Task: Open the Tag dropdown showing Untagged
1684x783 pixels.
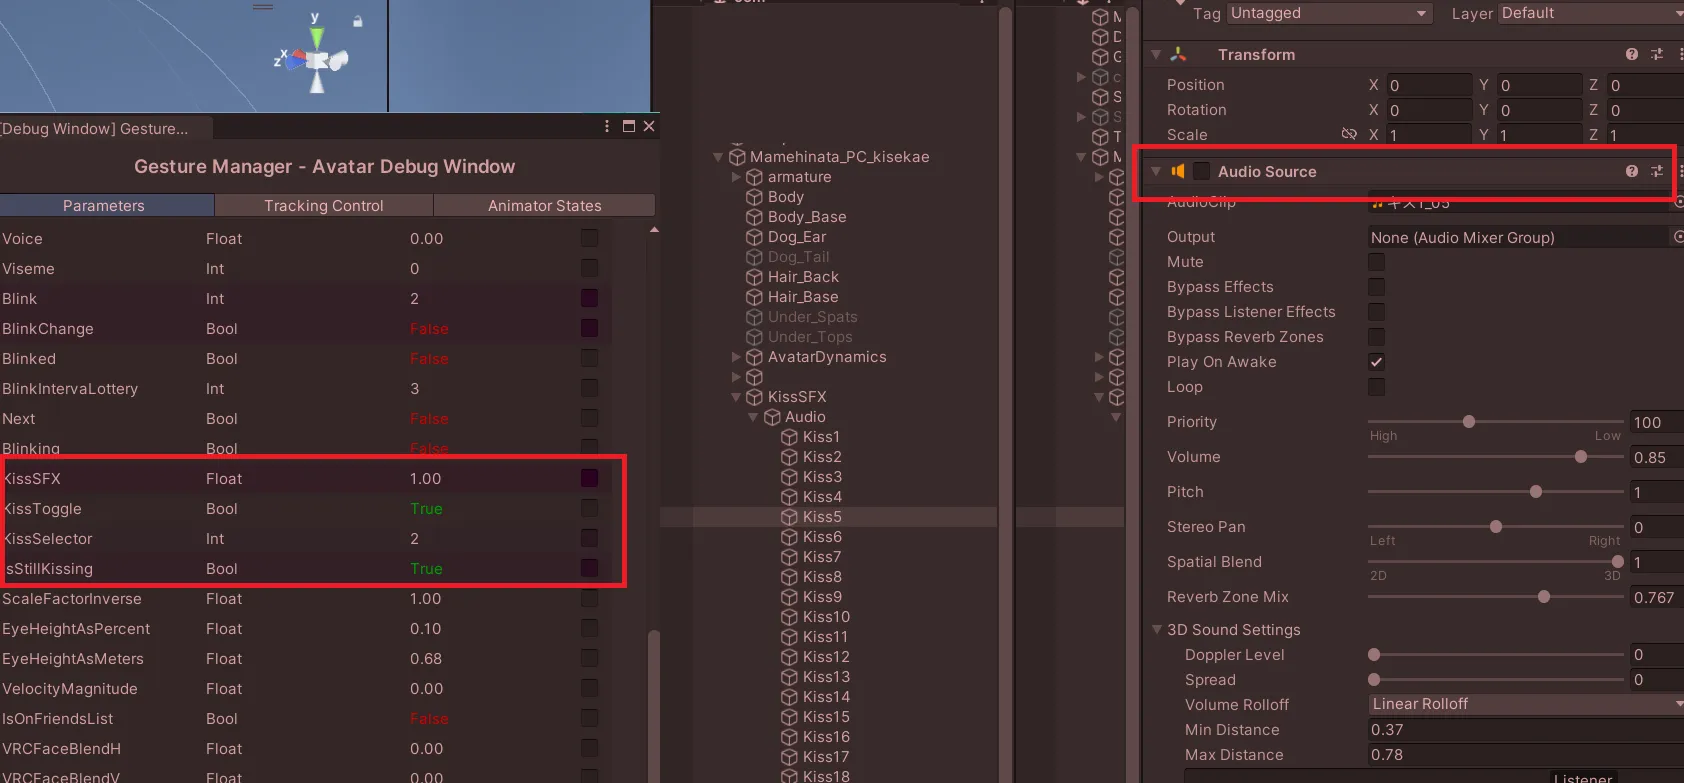Action: [1329, 13]
